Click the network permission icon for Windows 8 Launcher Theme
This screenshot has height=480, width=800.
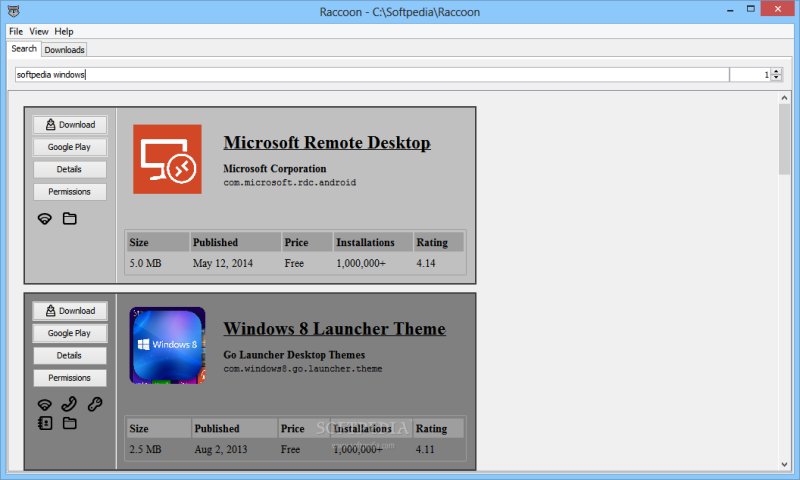45,405
